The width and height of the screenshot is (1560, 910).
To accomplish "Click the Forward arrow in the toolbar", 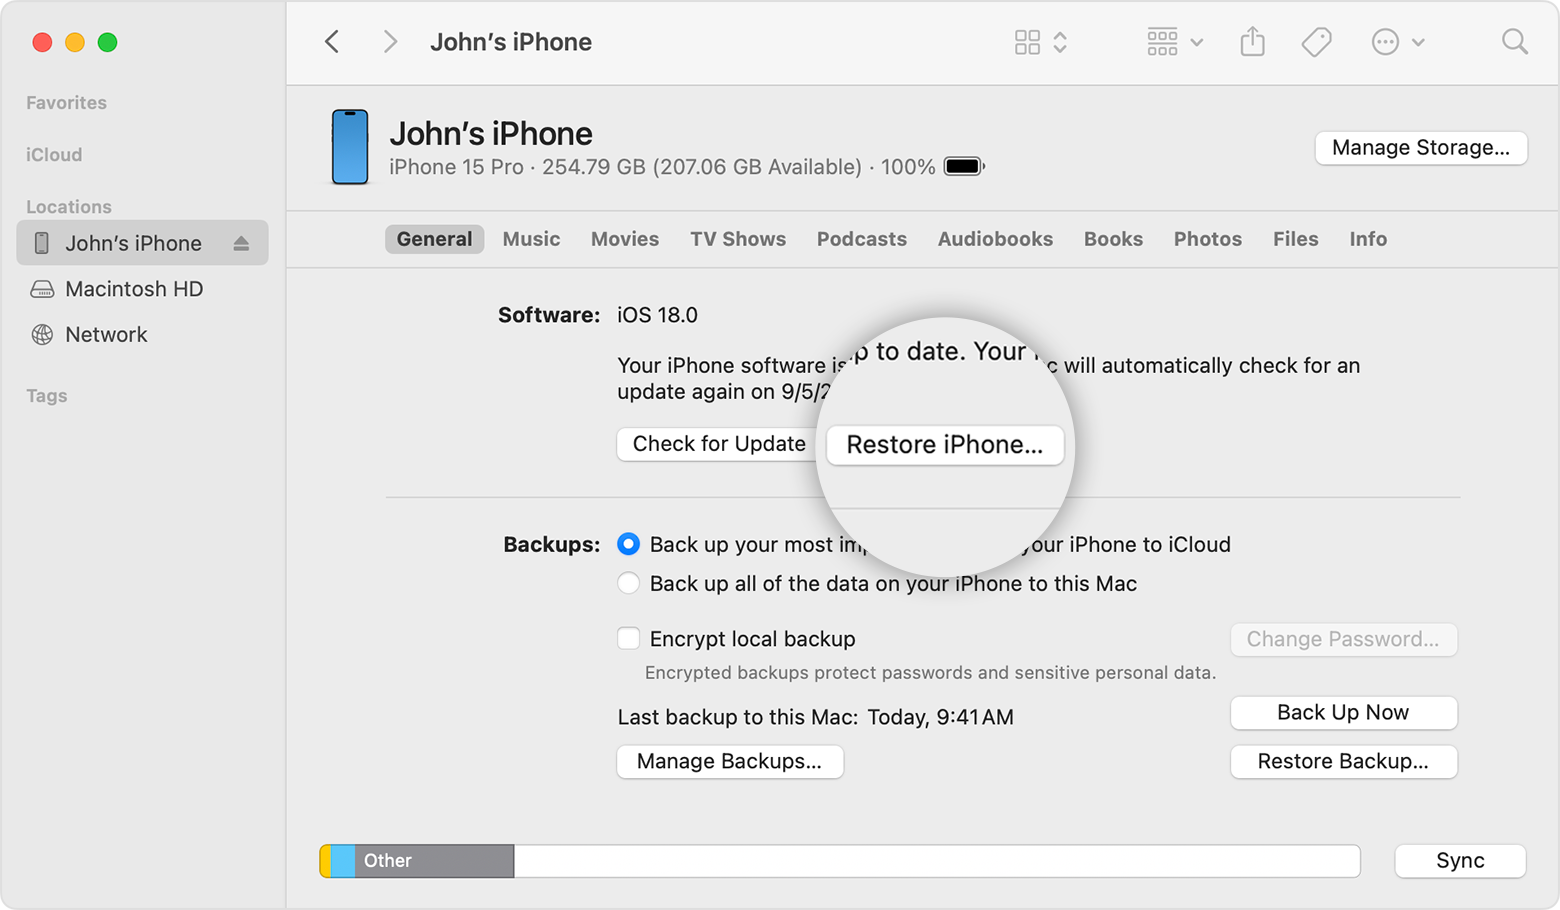I will [390, 42].
